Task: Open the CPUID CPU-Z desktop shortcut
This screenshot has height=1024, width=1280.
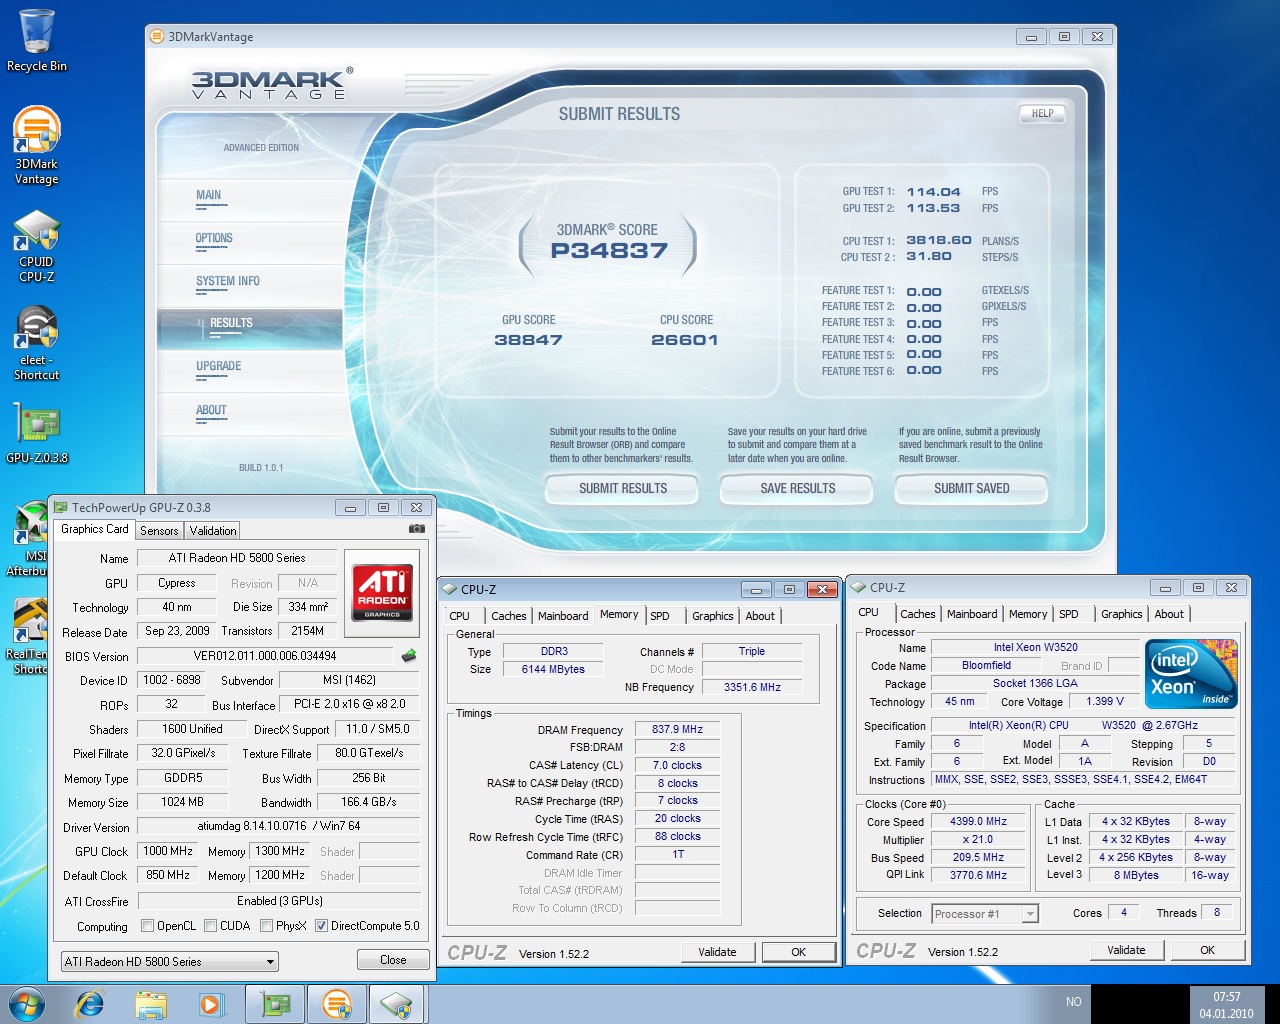Action: click(37, 246)
